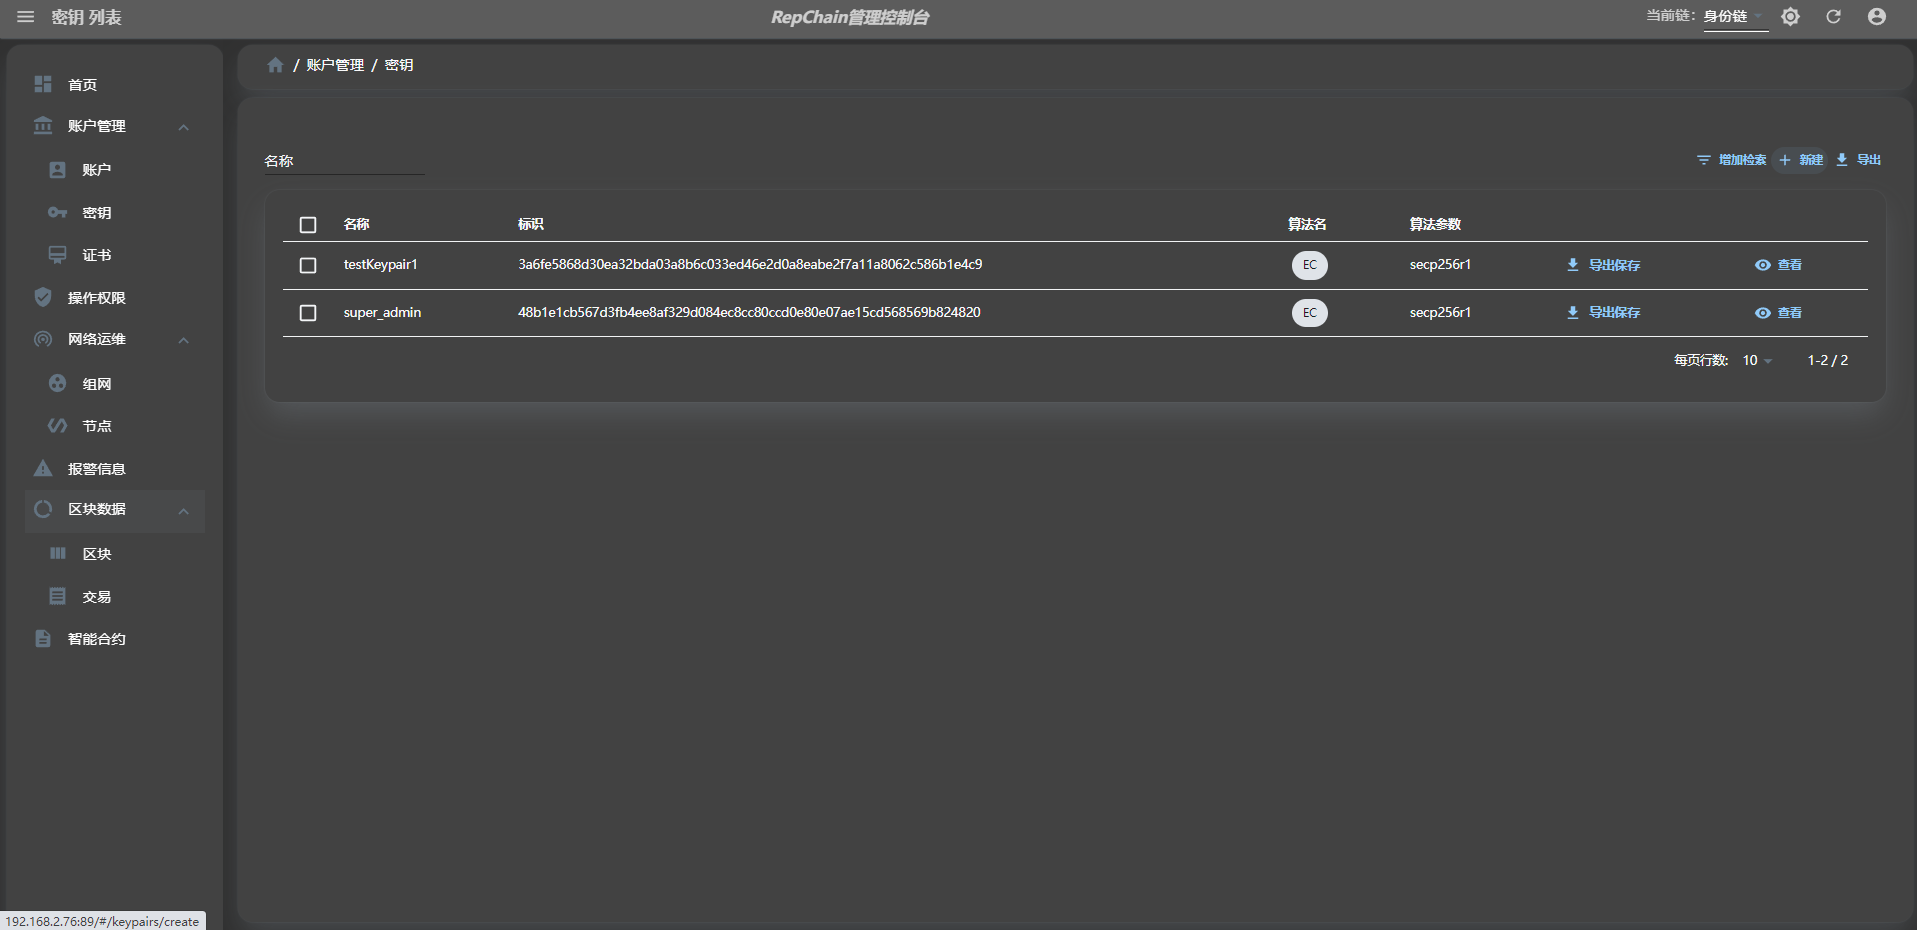Click super_admin name cell
This screenshot has width=1917, height=930.
coord(382,313)
